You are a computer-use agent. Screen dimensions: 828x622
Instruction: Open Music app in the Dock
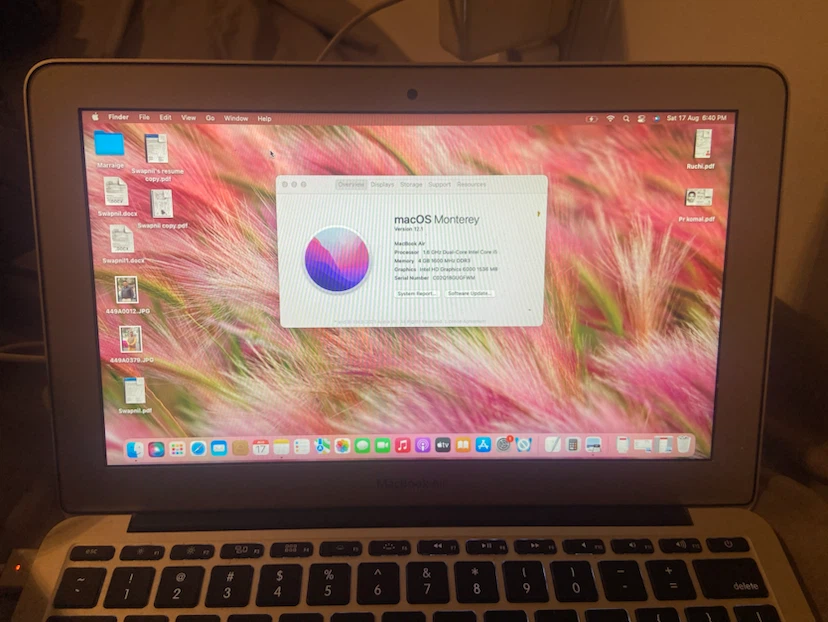[x=402, y=446]
